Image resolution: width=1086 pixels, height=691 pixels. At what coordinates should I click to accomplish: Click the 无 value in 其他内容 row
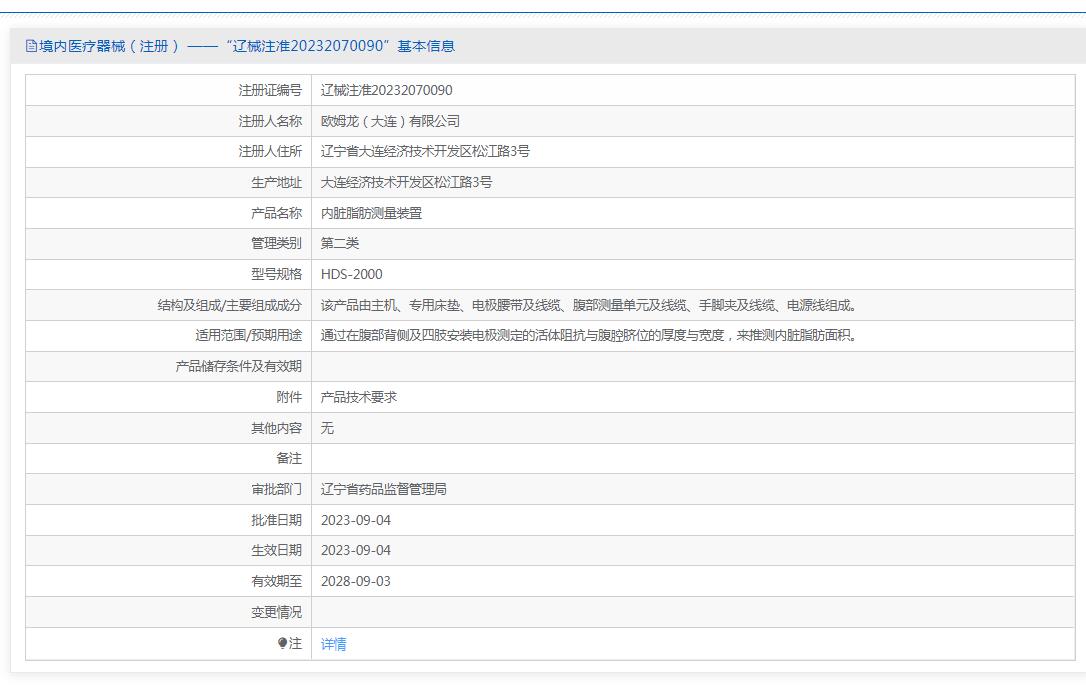click(327, 428)
